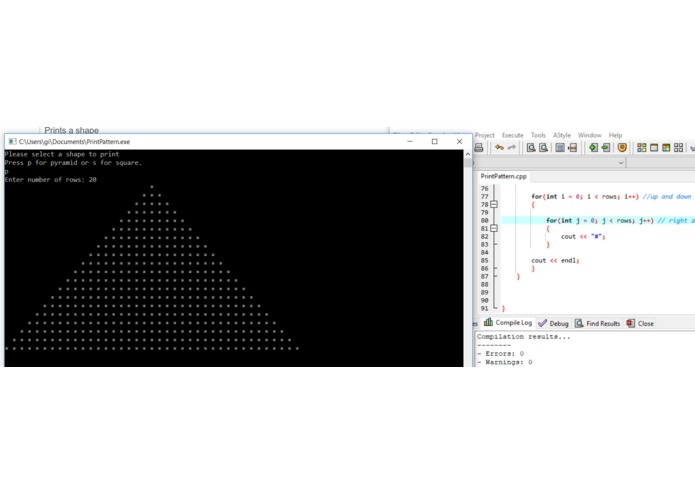695x494 pixels.
Task: Open Find with the first magnifier icon
Action: (531, 148)
